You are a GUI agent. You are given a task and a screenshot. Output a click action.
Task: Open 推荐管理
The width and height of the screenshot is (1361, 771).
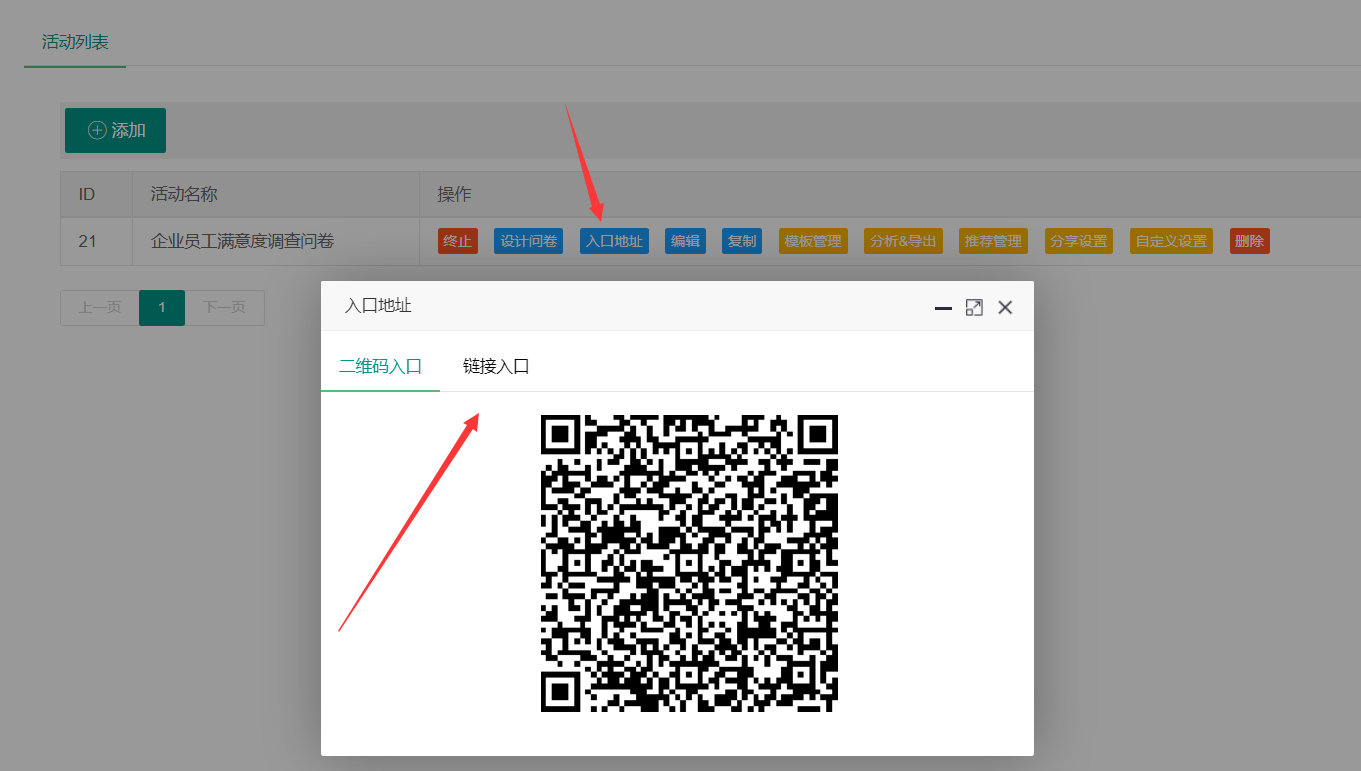point(993,241)
